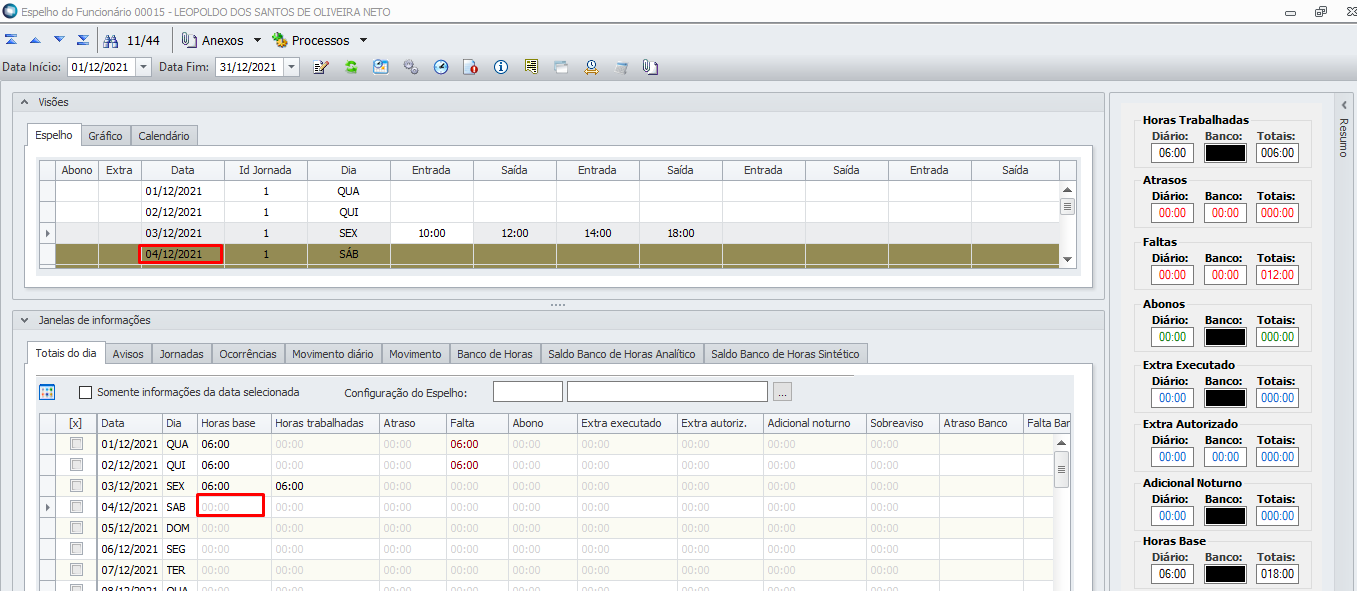Click Horas Base Banco black box
This screenshot has width=1357, height=591.
pyautogui.click(x=1225, y=574)
